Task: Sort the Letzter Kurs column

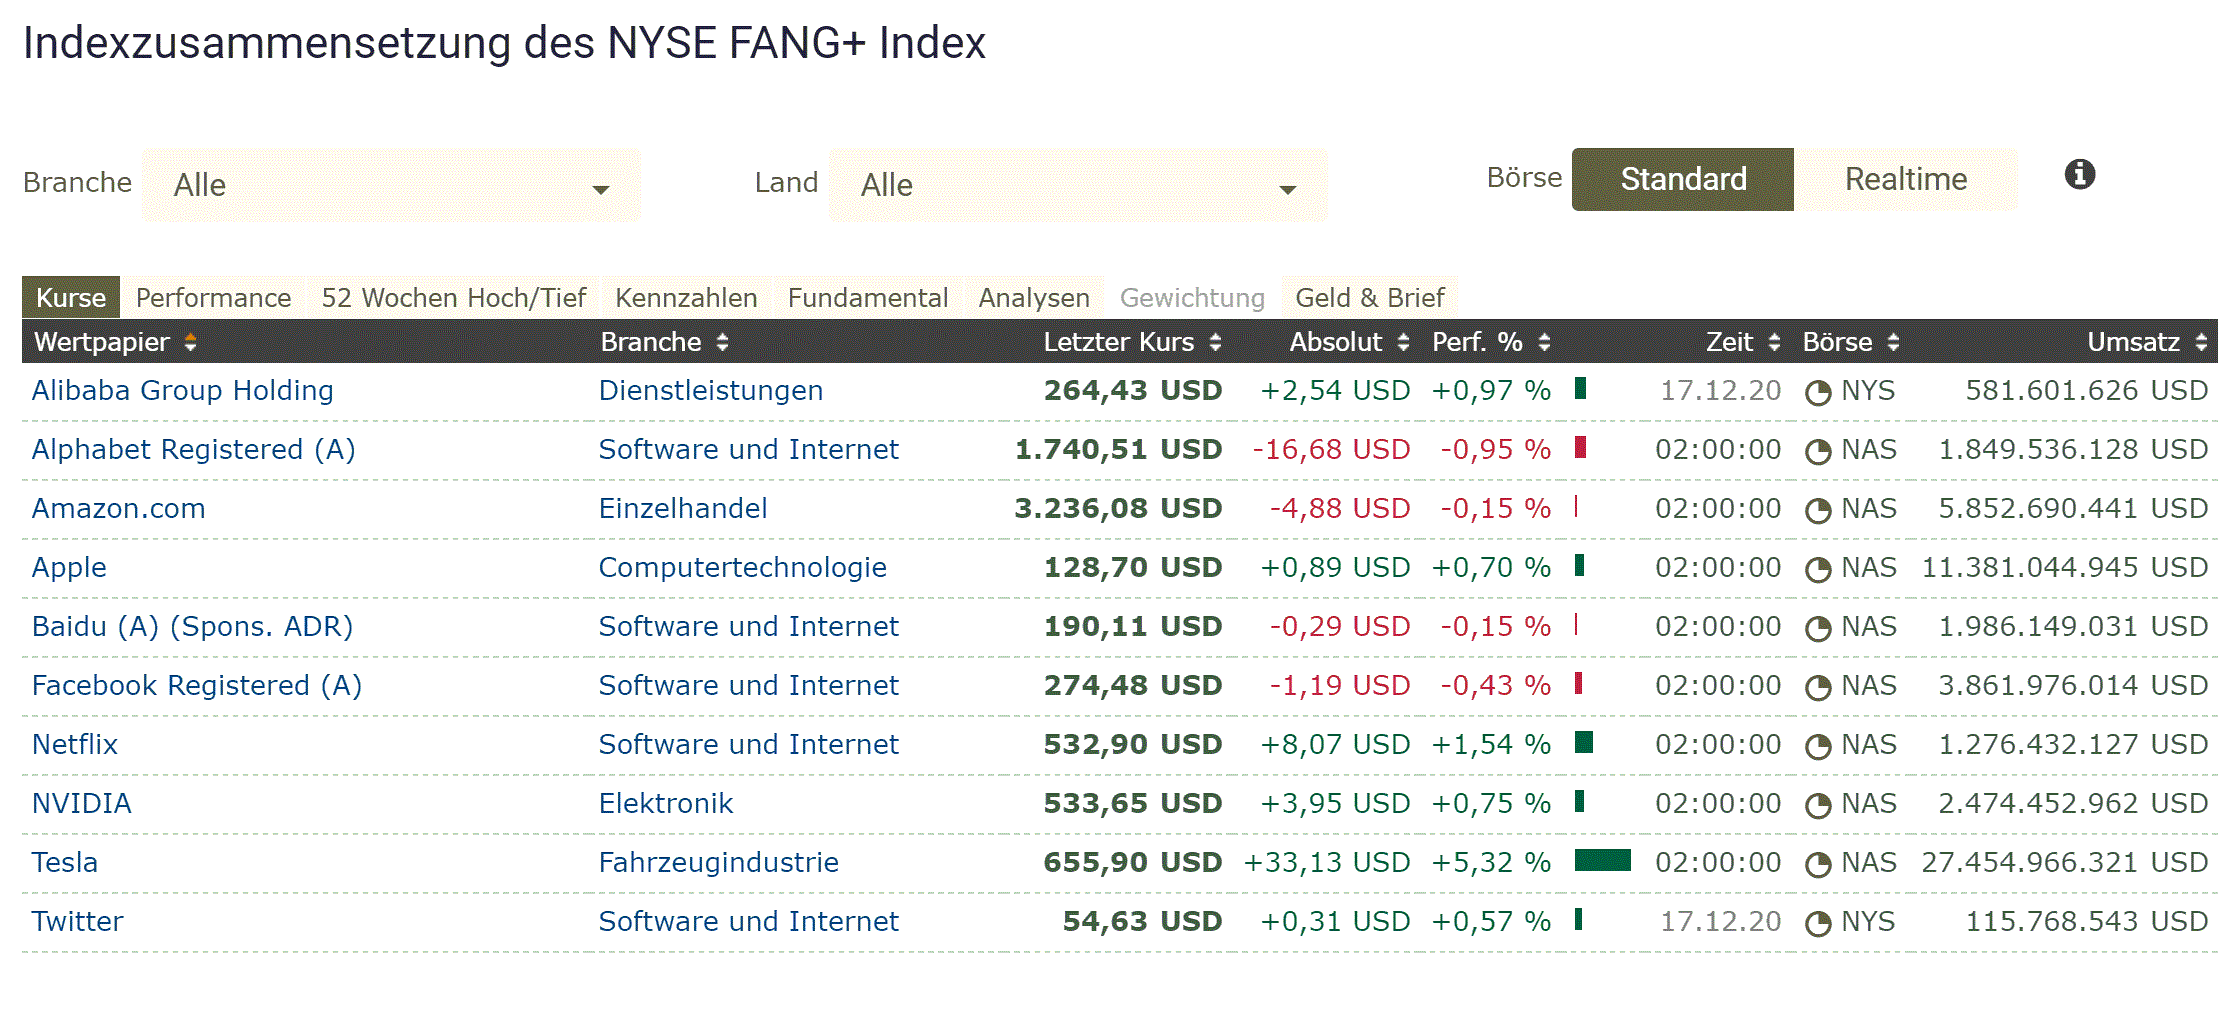Action: pos(1215,342)
